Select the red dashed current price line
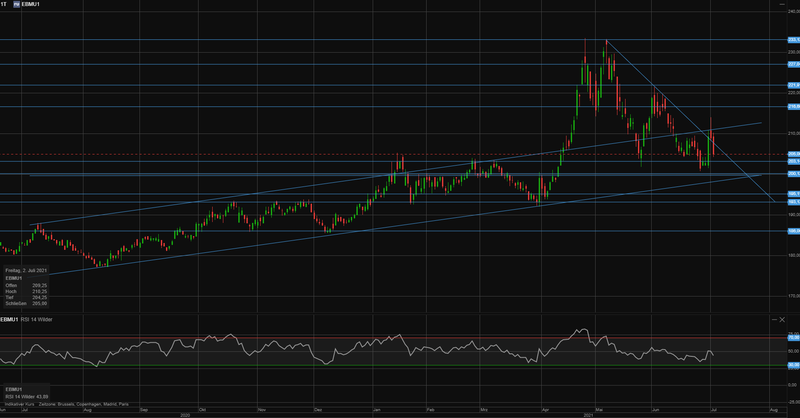 tap(300, 154)
